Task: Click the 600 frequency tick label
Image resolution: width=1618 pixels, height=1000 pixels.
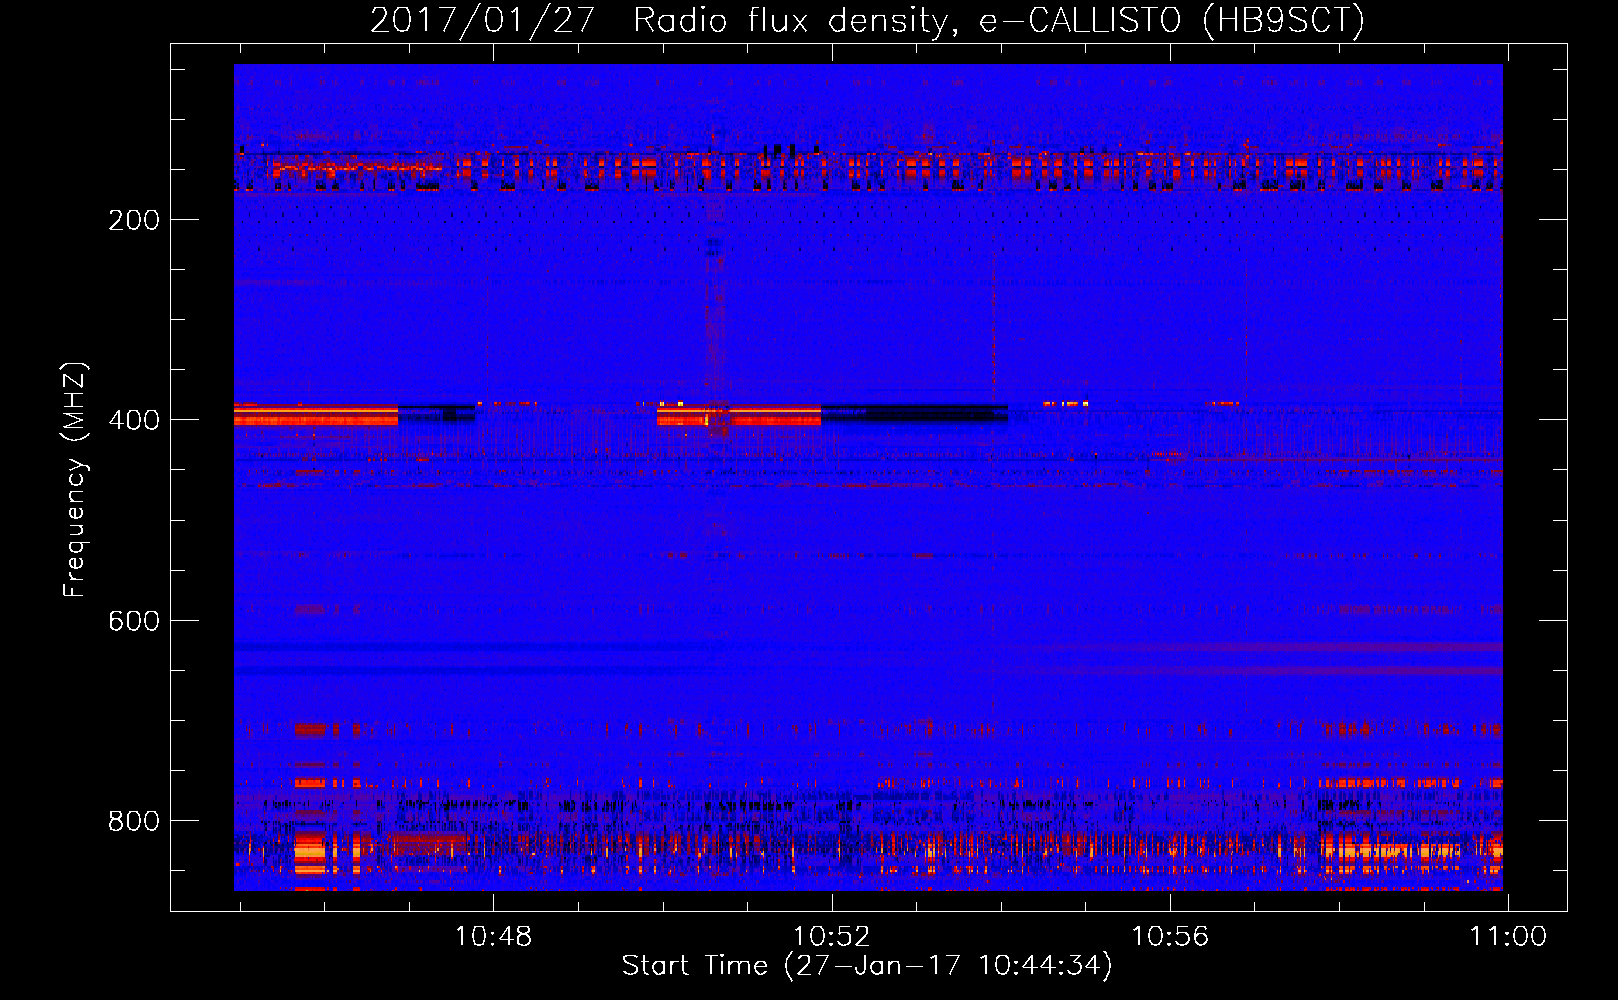Action: [x=134, y=621]
